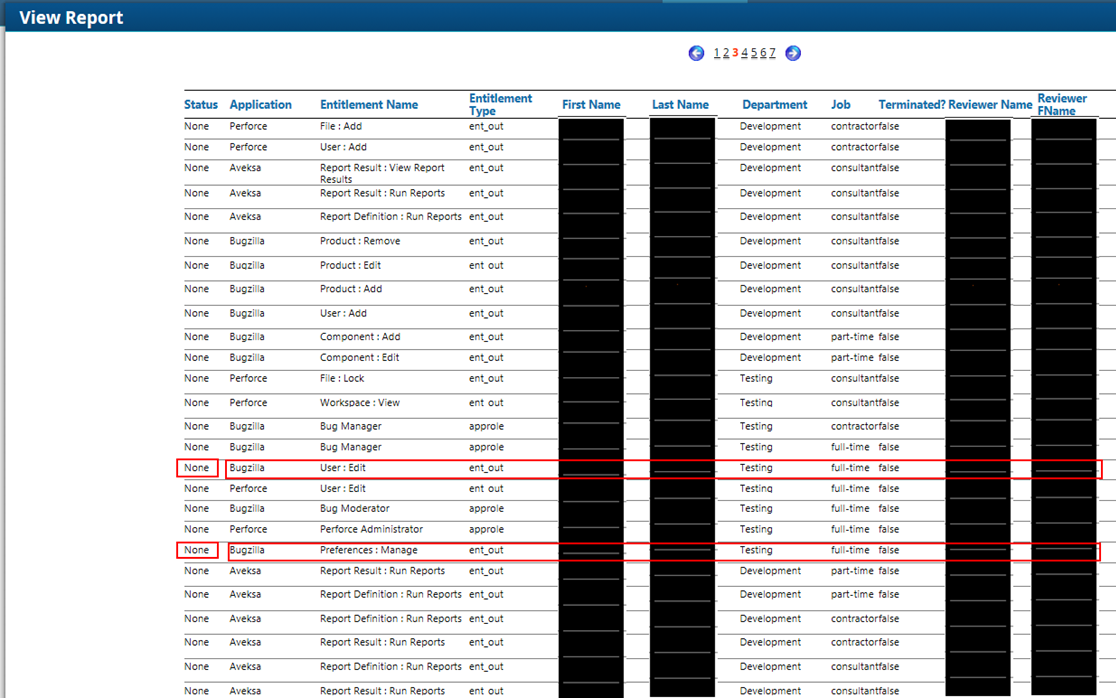
Task: Click the previous page arrow icon
Action: [x=696, y=53]
